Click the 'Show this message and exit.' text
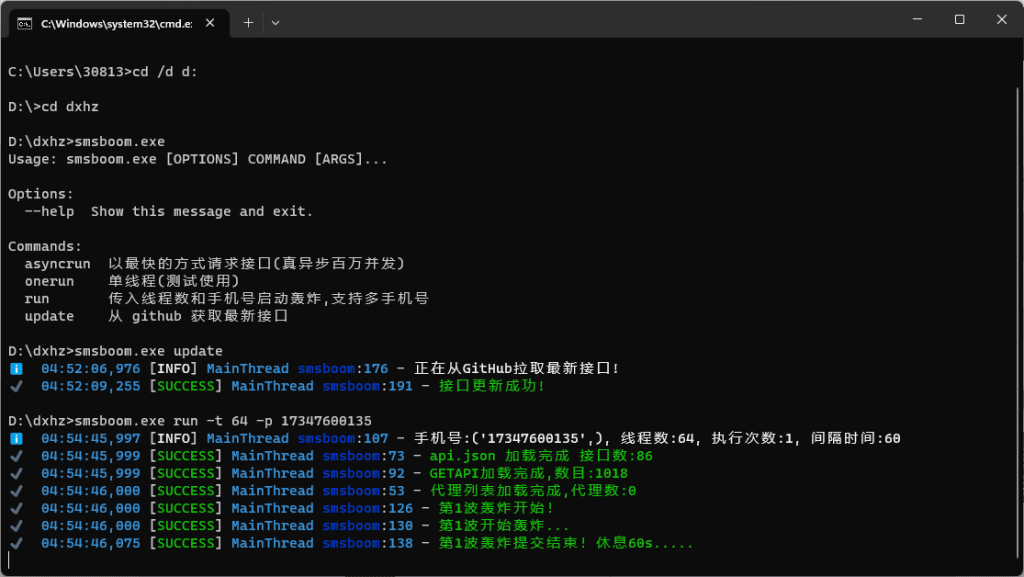 [x=202, y=211]
